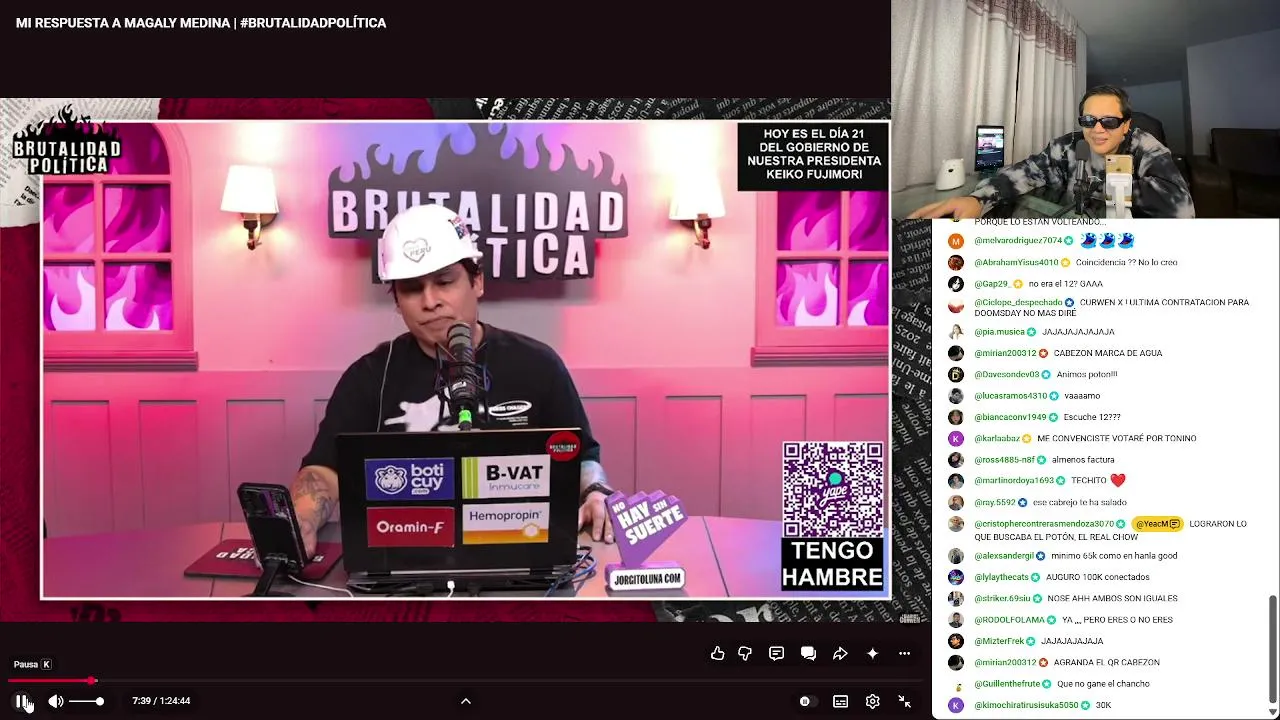1280x720 pixels.
Task: Click the chat message 'MARCA DE AGUA'
Action: (x=1128, y=353)
